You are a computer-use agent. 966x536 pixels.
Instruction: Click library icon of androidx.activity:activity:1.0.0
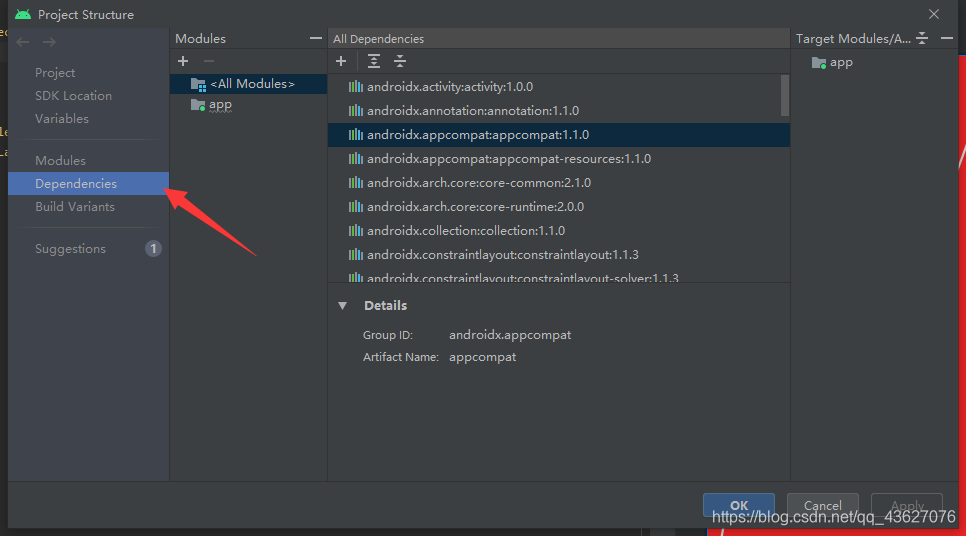tap(355, 87)
